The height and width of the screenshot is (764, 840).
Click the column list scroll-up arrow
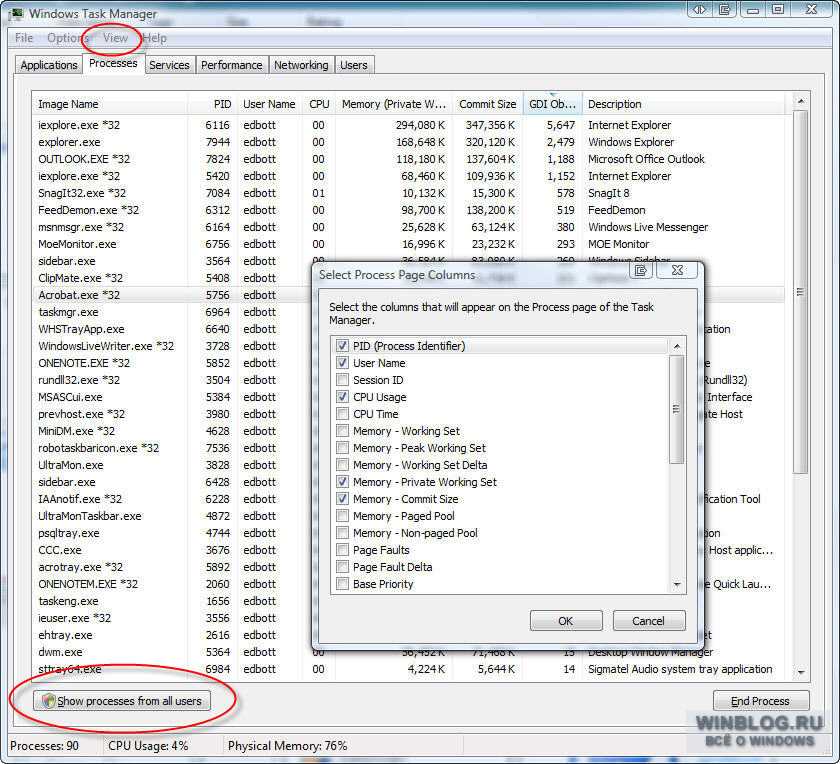(x=677, y=346)
